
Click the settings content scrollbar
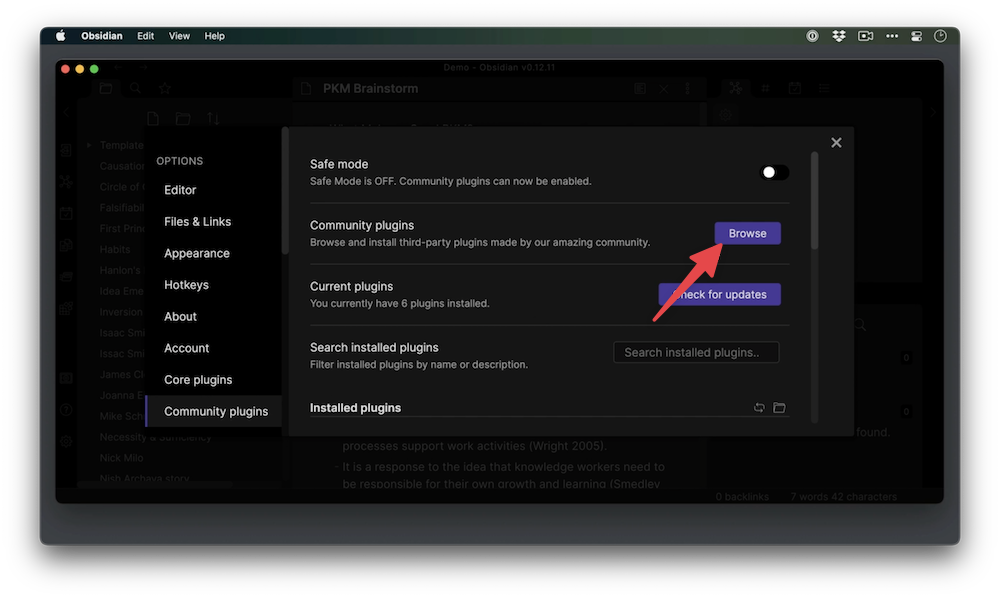point(814,201)
